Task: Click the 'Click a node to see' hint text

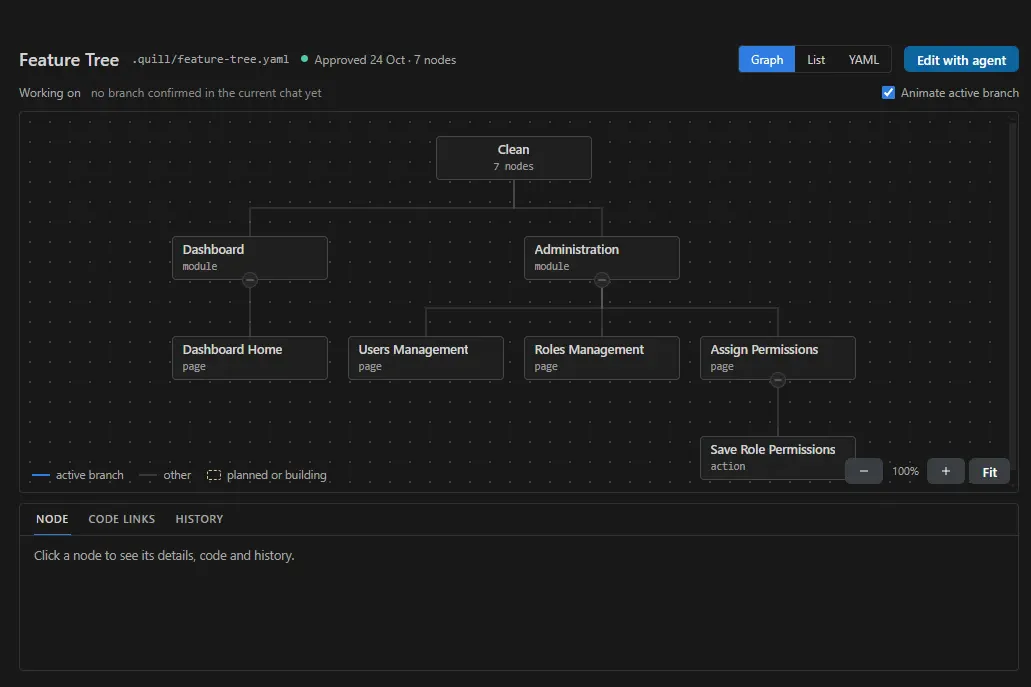Action: [x=164, y=556]
